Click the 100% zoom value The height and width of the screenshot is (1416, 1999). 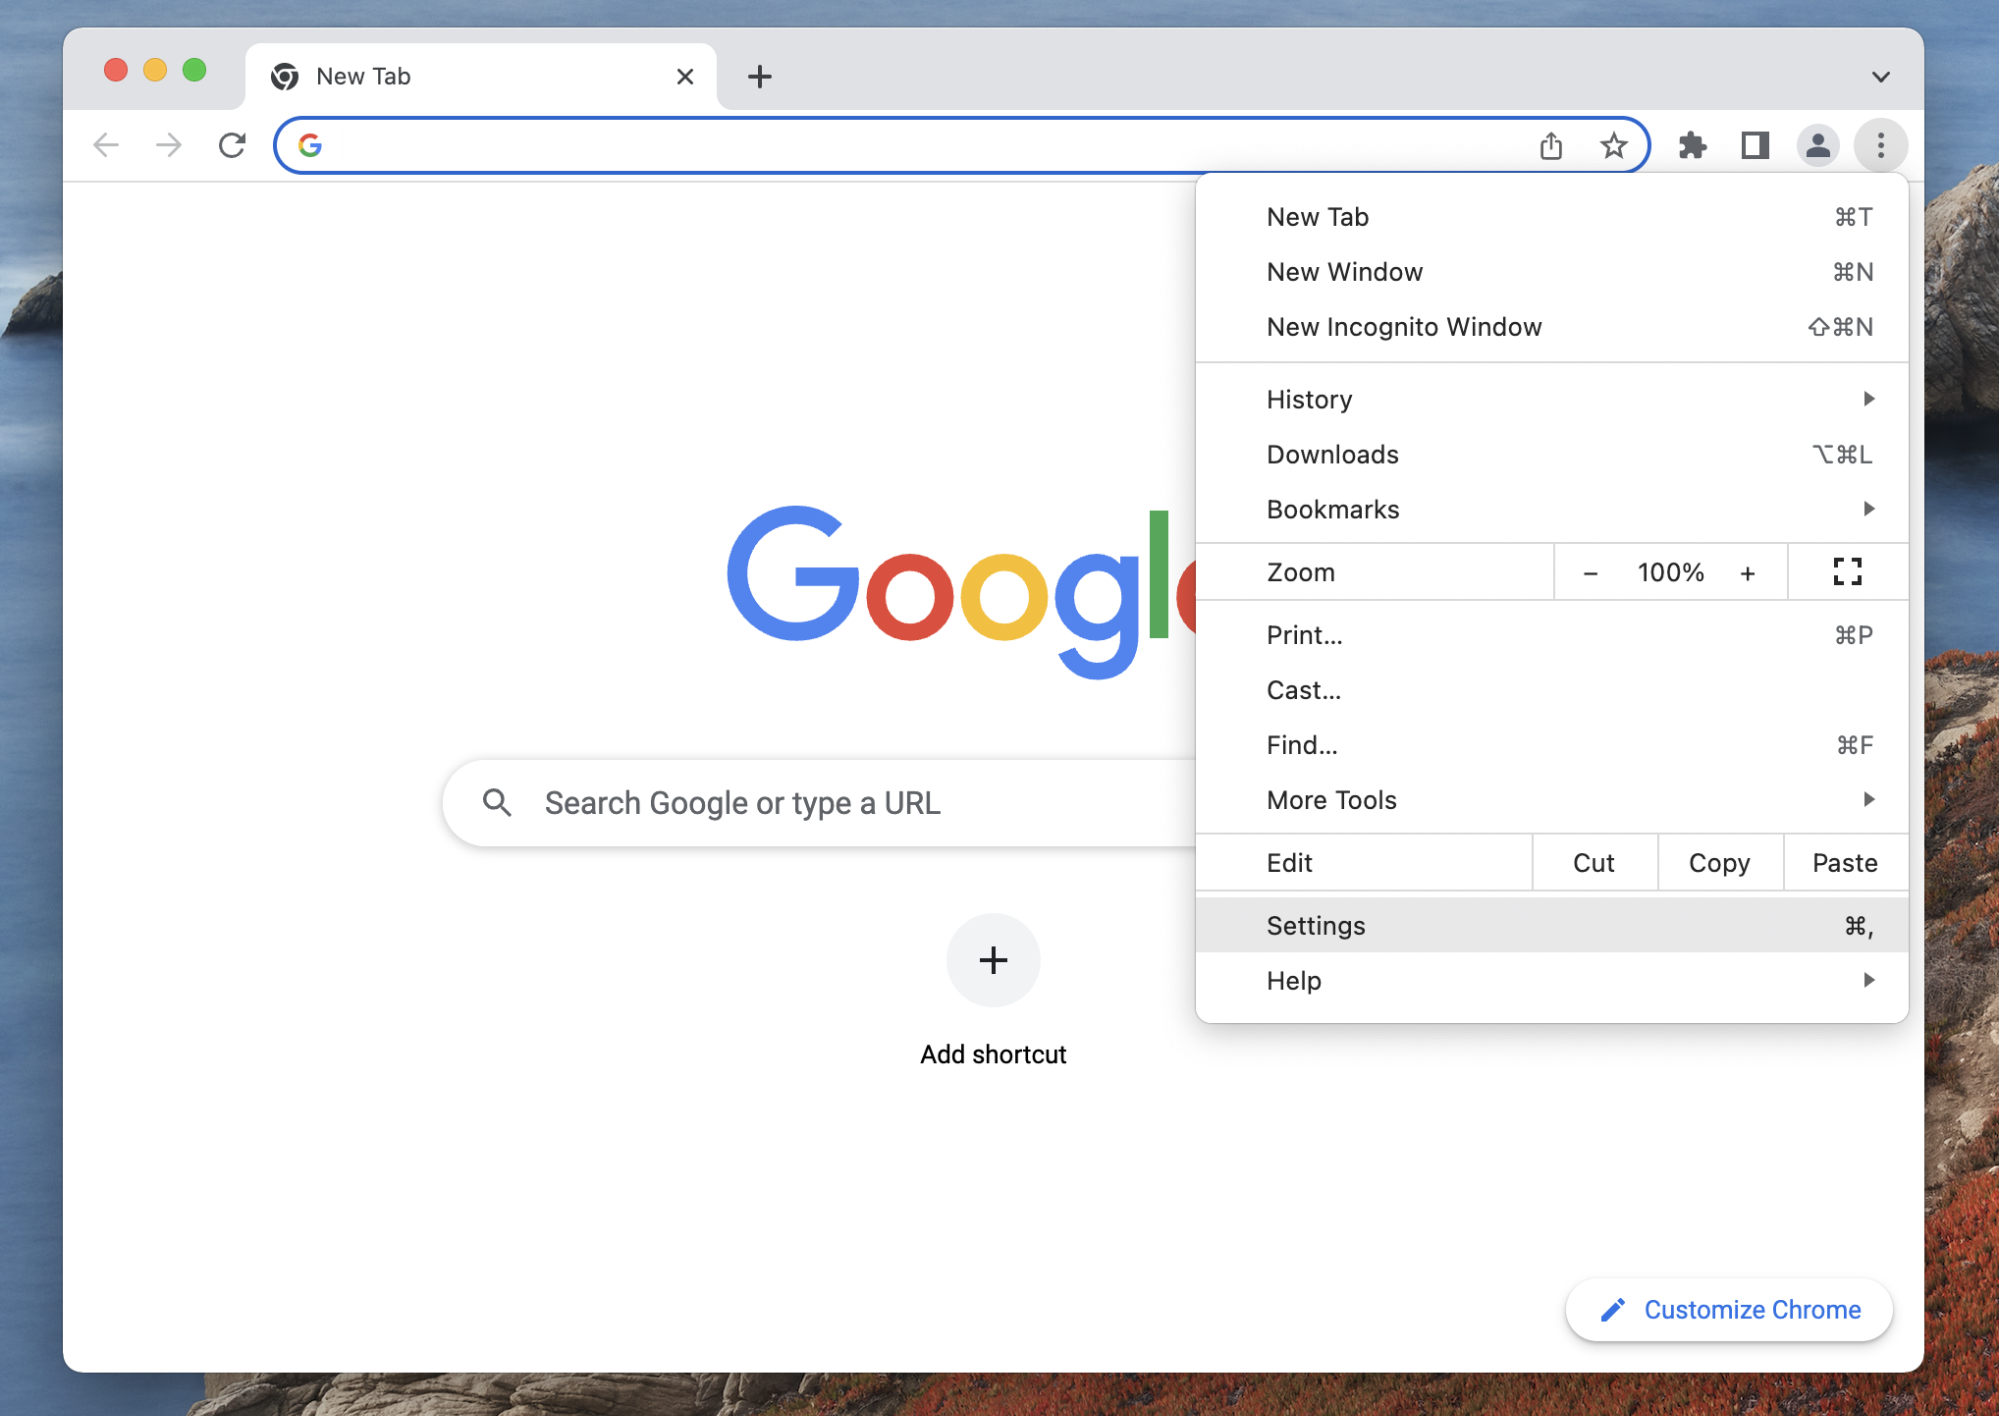(x=1670, y=573)
